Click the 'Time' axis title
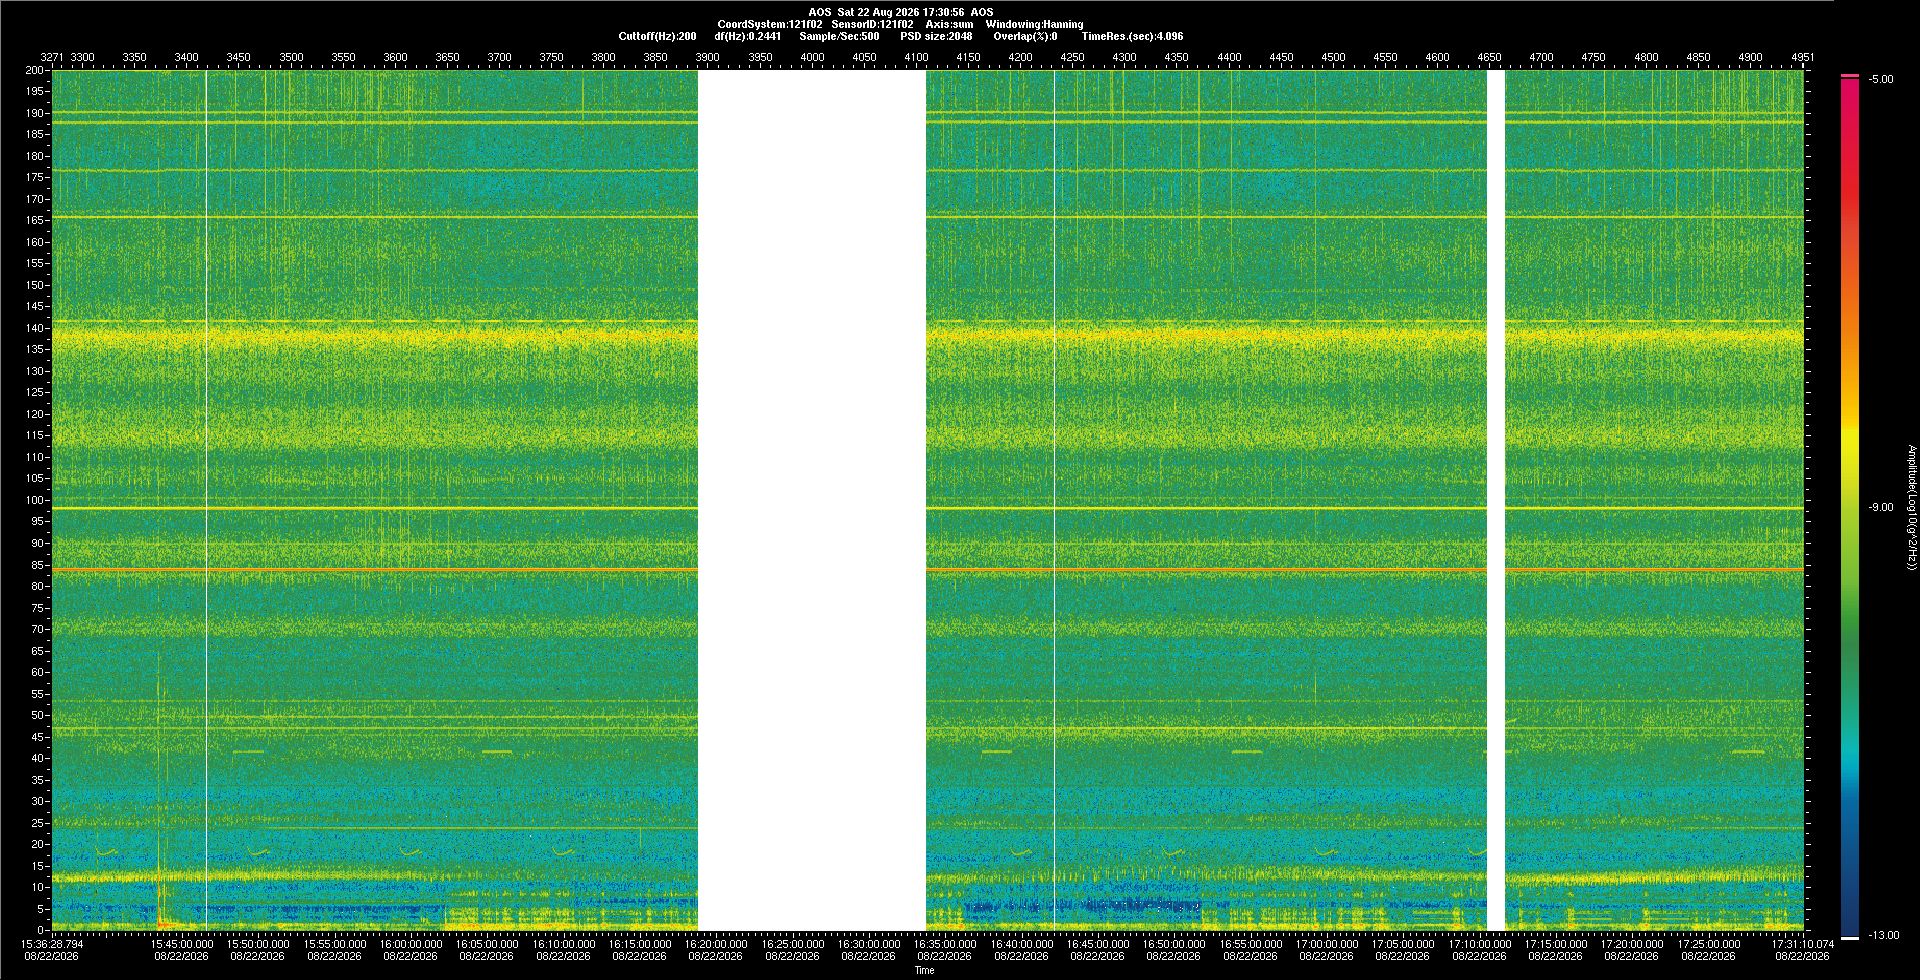The width and height of the screenshot is (1920, 980). tap(925, 970)
